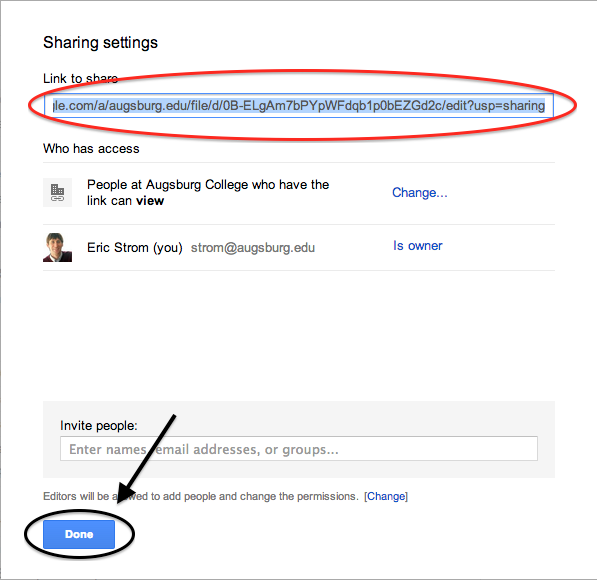Screen dimensions: 597x580
Task: Open Change... link for Augsburg College access
Action: coord(420,193)
